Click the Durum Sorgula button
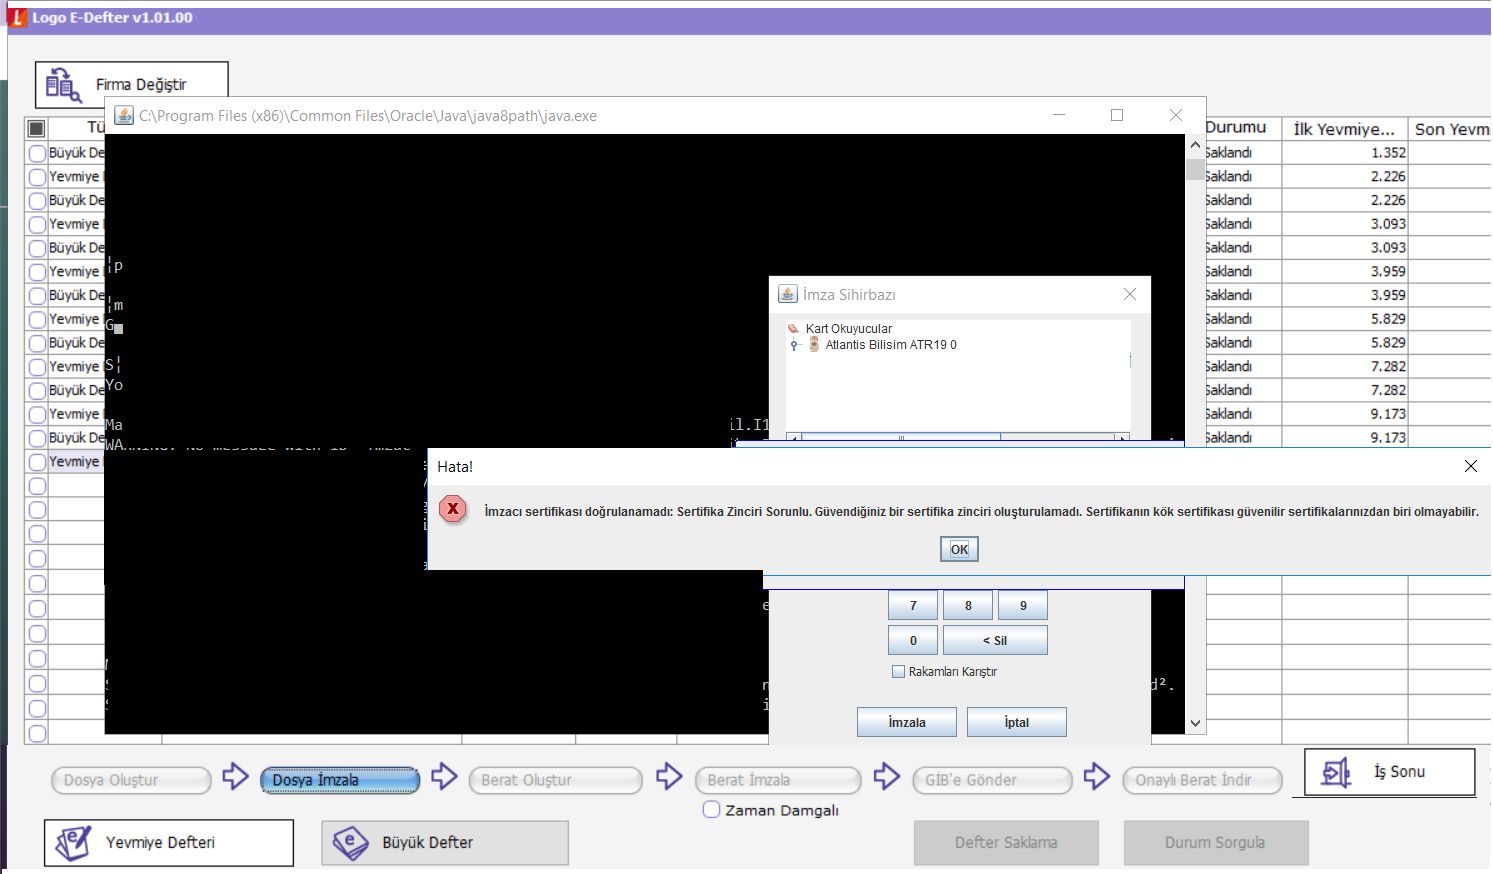The height and width of the screenshot is (874, 1493). click(x=1215, y=843)
